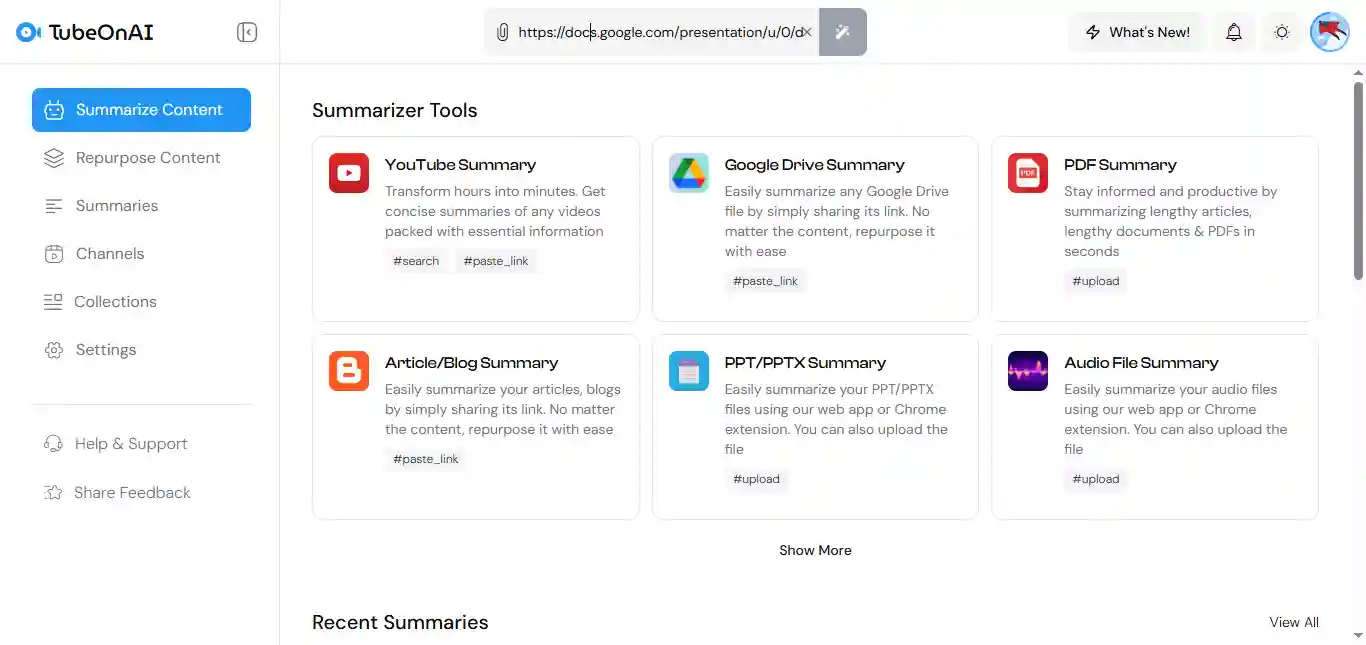Switch to the Summaries section
This screenshot has width=1366, height=645.
(x=116, y=205)
